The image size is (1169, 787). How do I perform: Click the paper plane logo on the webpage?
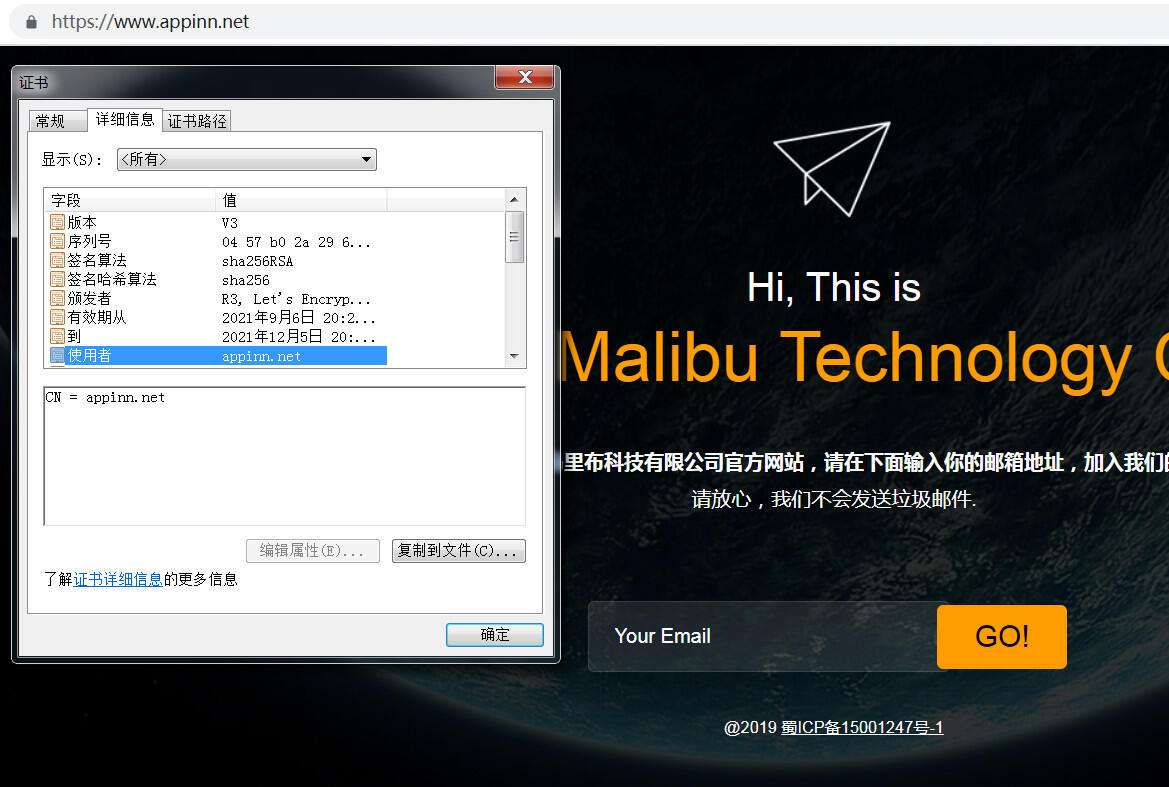point(833,168)
